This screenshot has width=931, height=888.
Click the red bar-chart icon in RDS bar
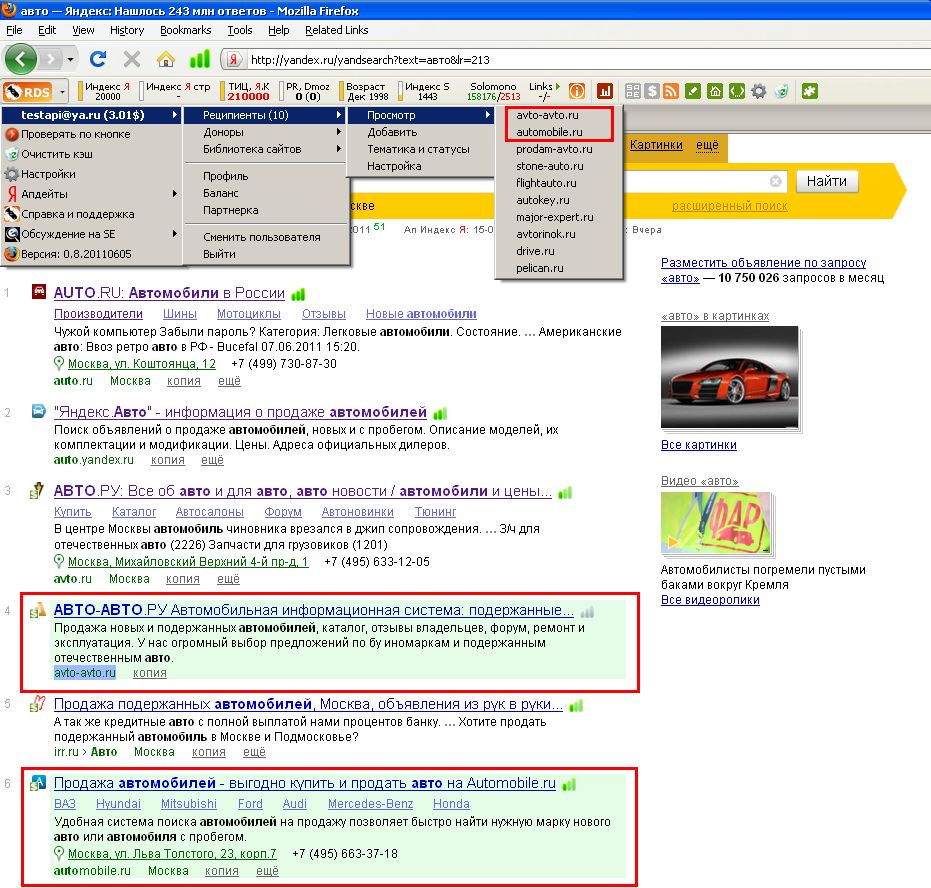[604, 91]
